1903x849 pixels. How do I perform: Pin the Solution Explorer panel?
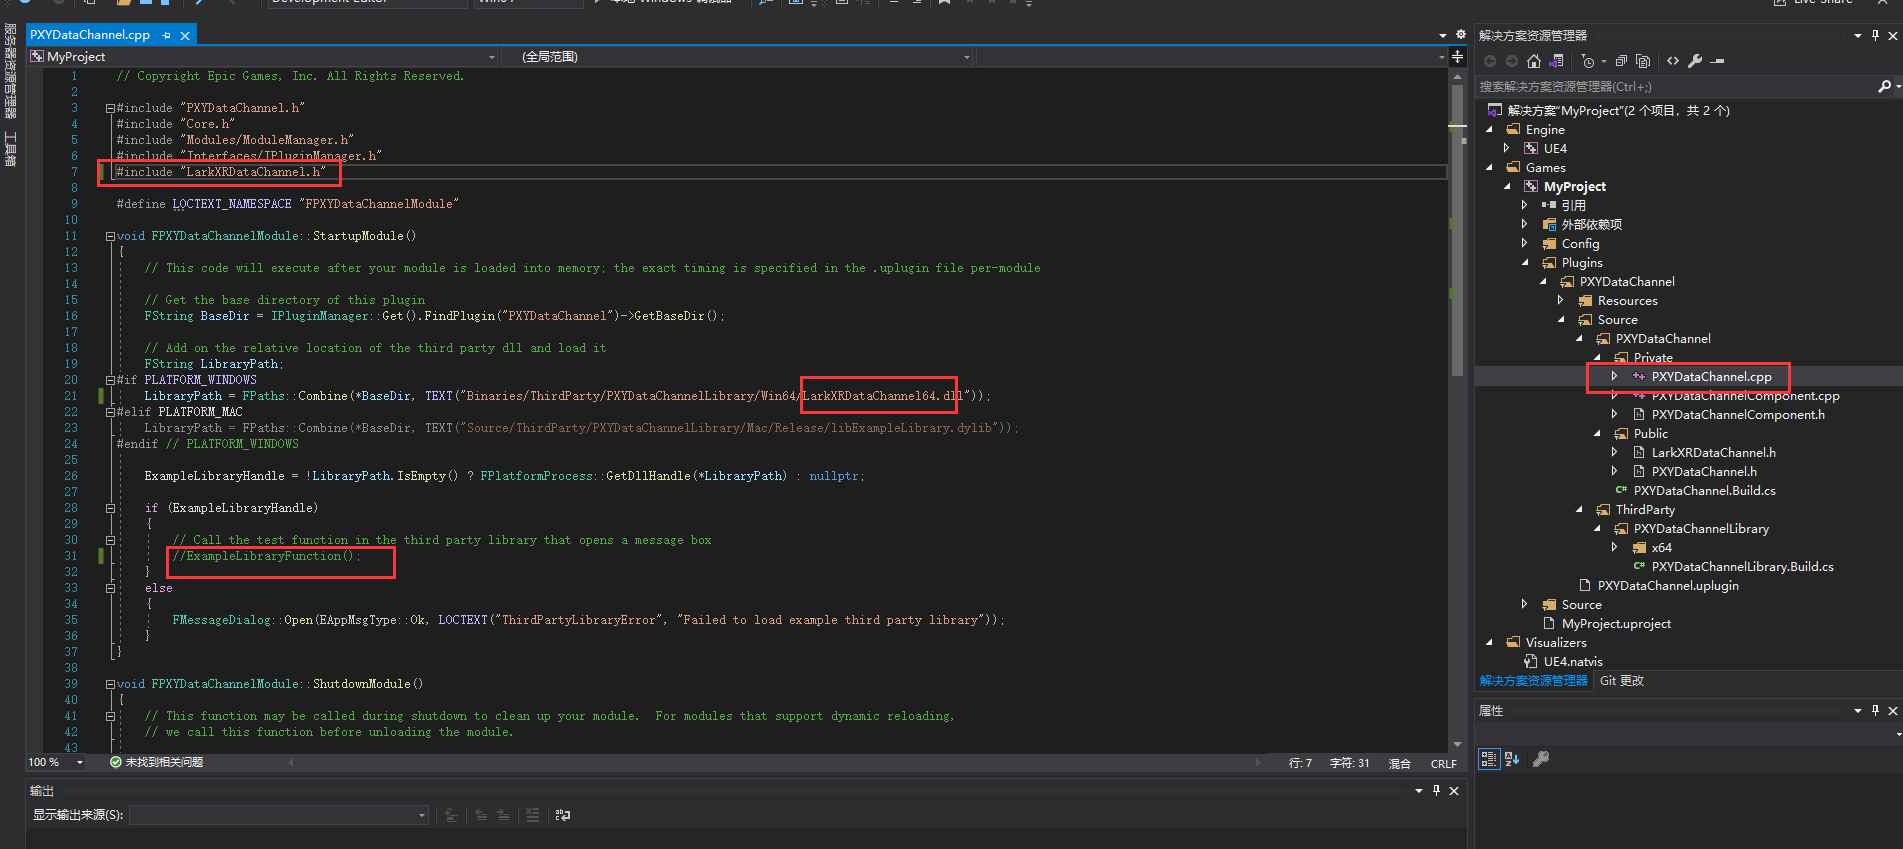pyautogui.click(x=1875, y=35)
